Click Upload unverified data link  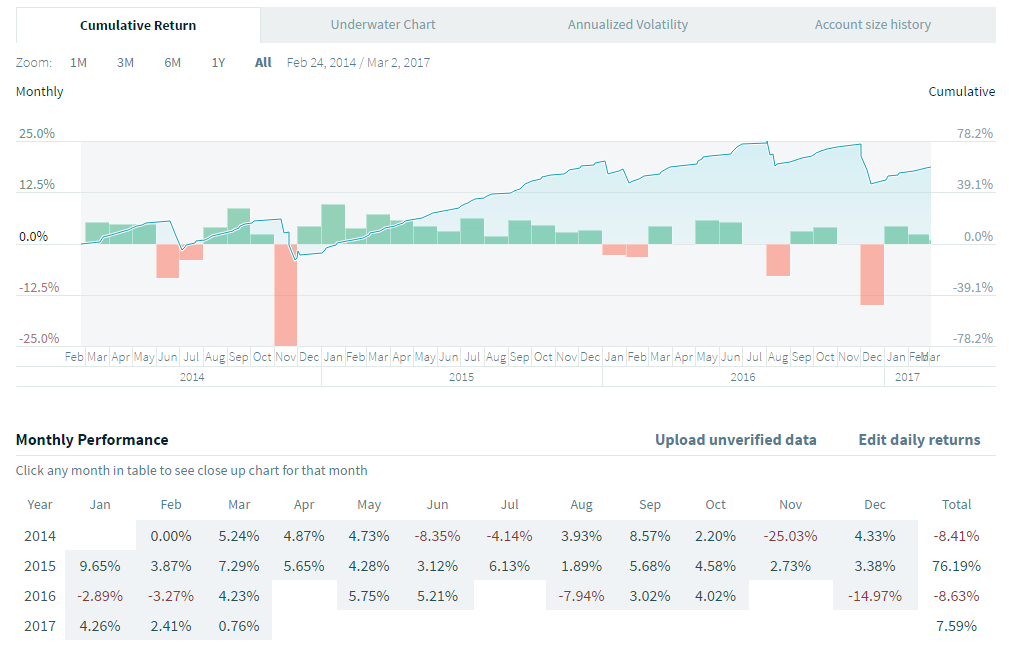click(x=735, y=440)
